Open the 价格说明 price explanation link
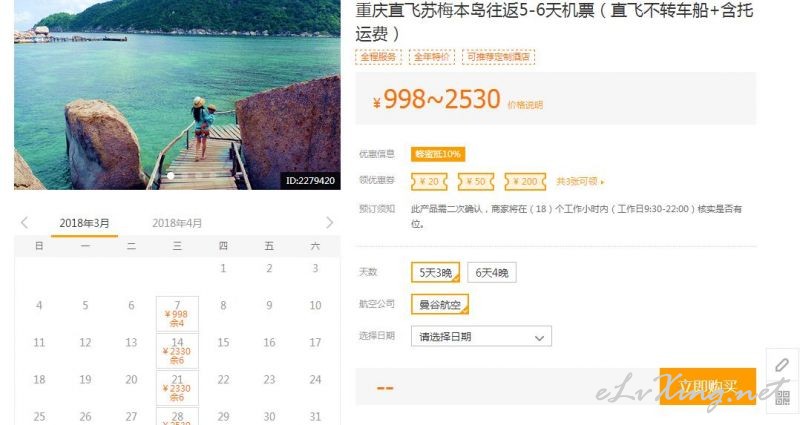 [525, 105]
